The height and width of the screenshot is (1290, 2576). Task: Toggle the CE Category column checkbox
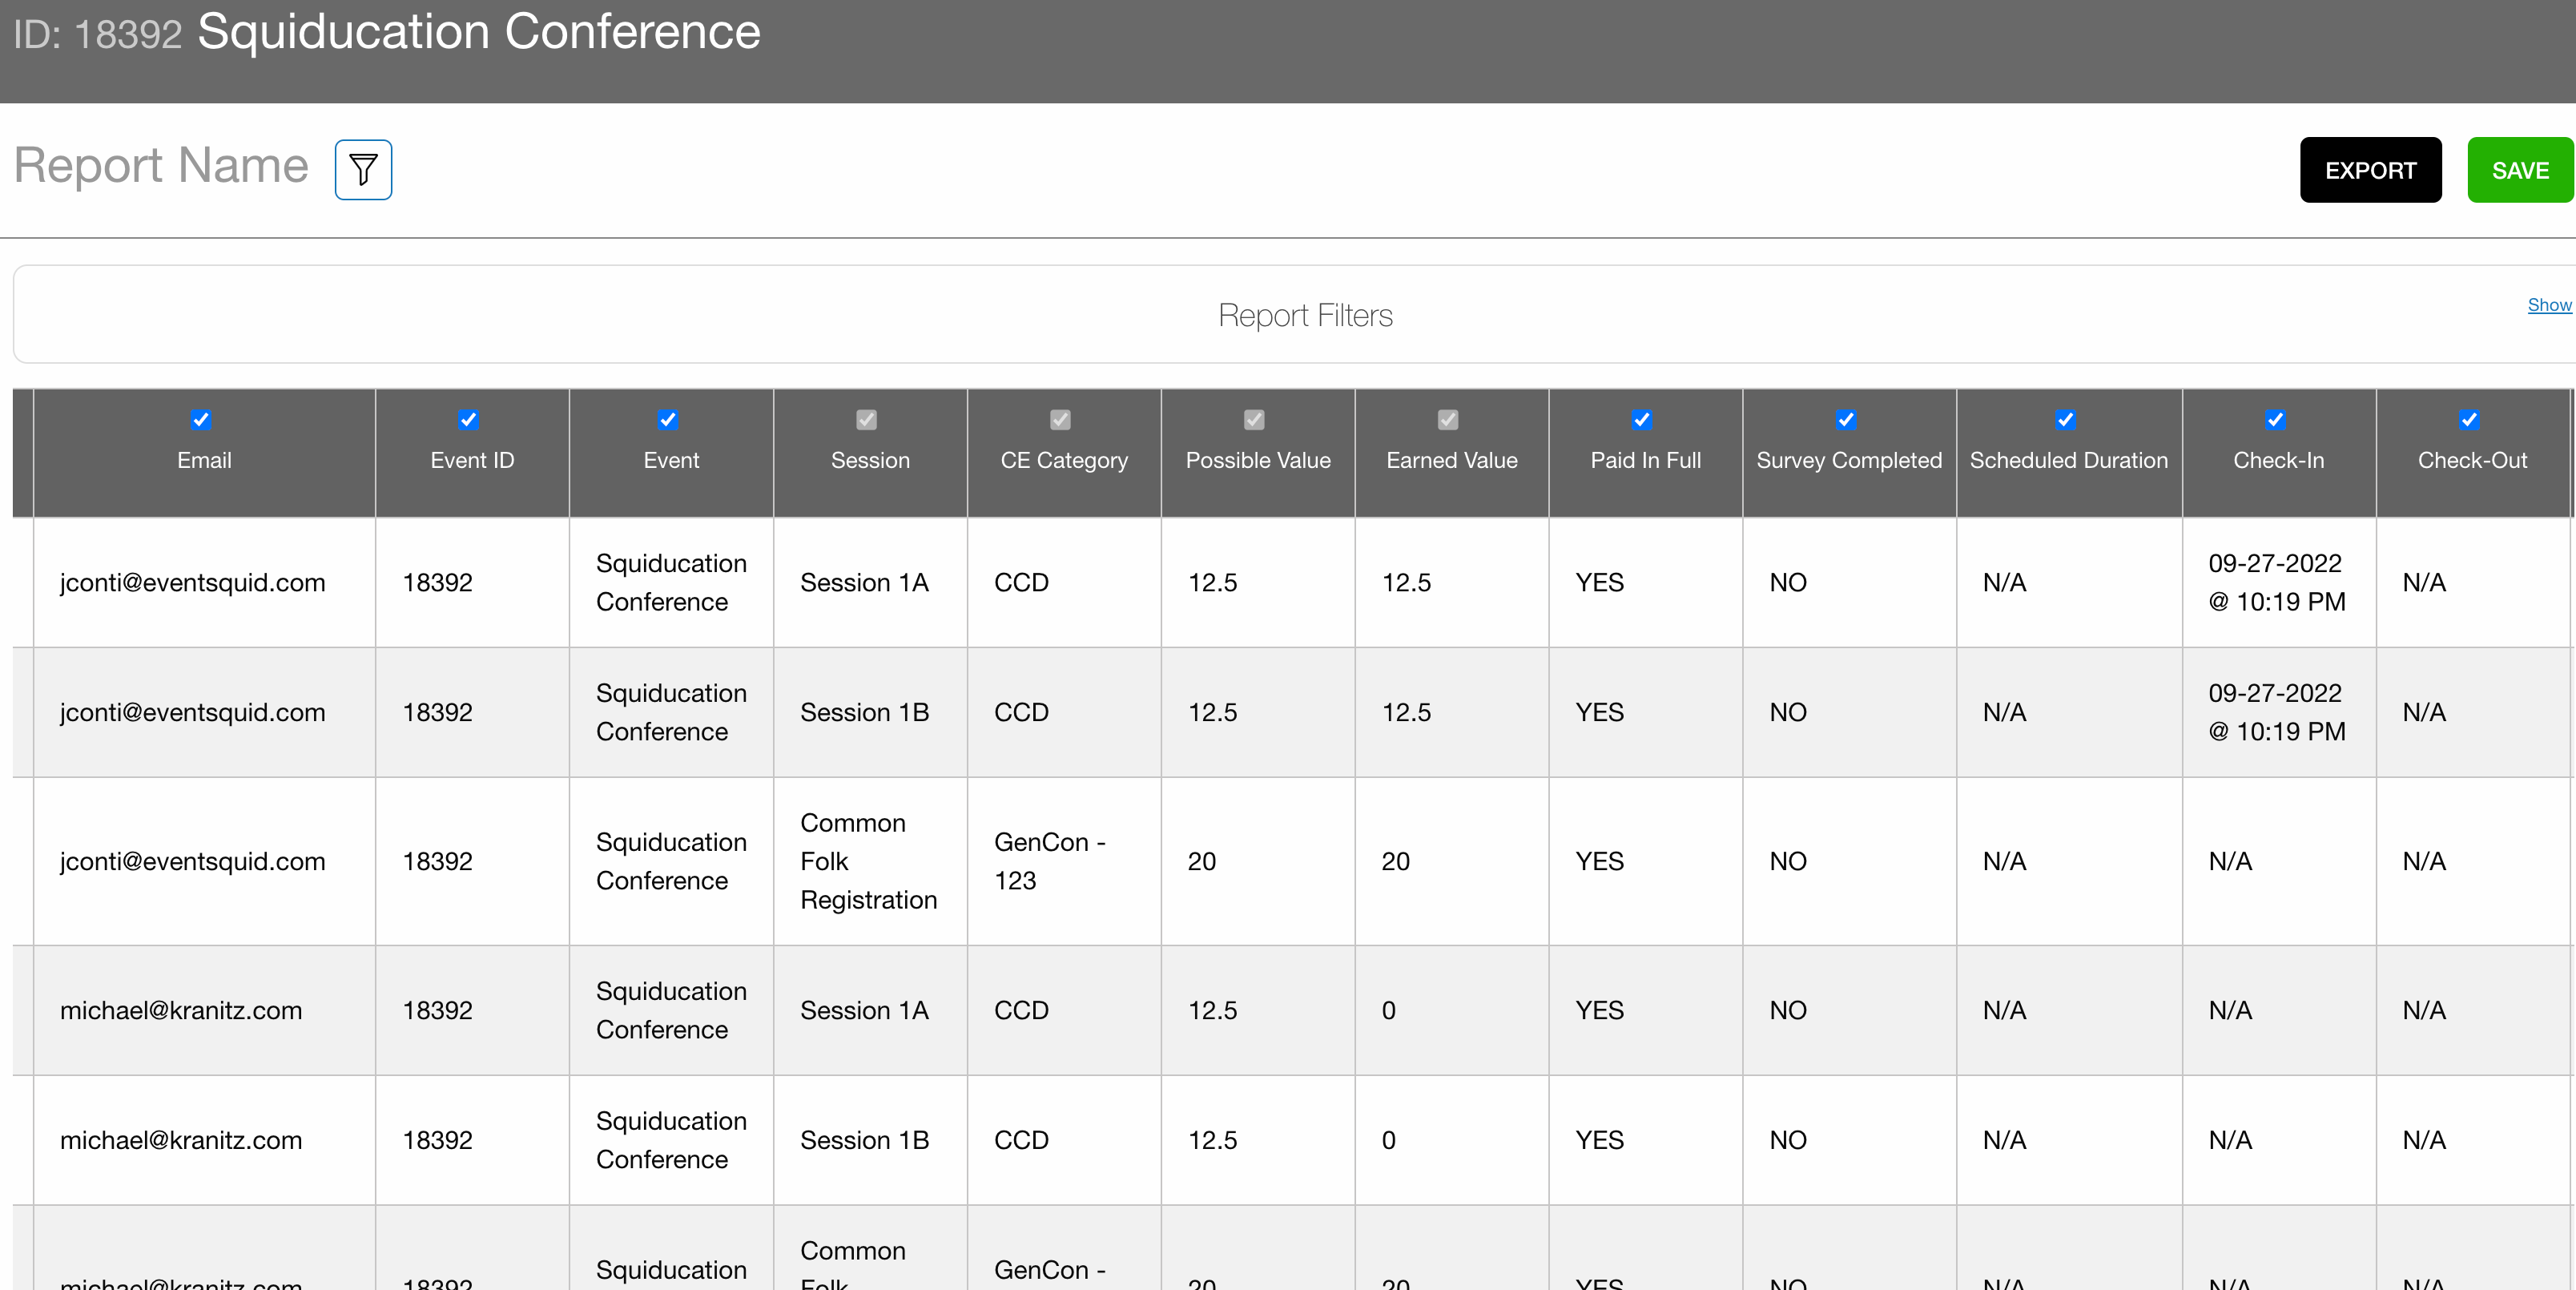click(1061, 420)
